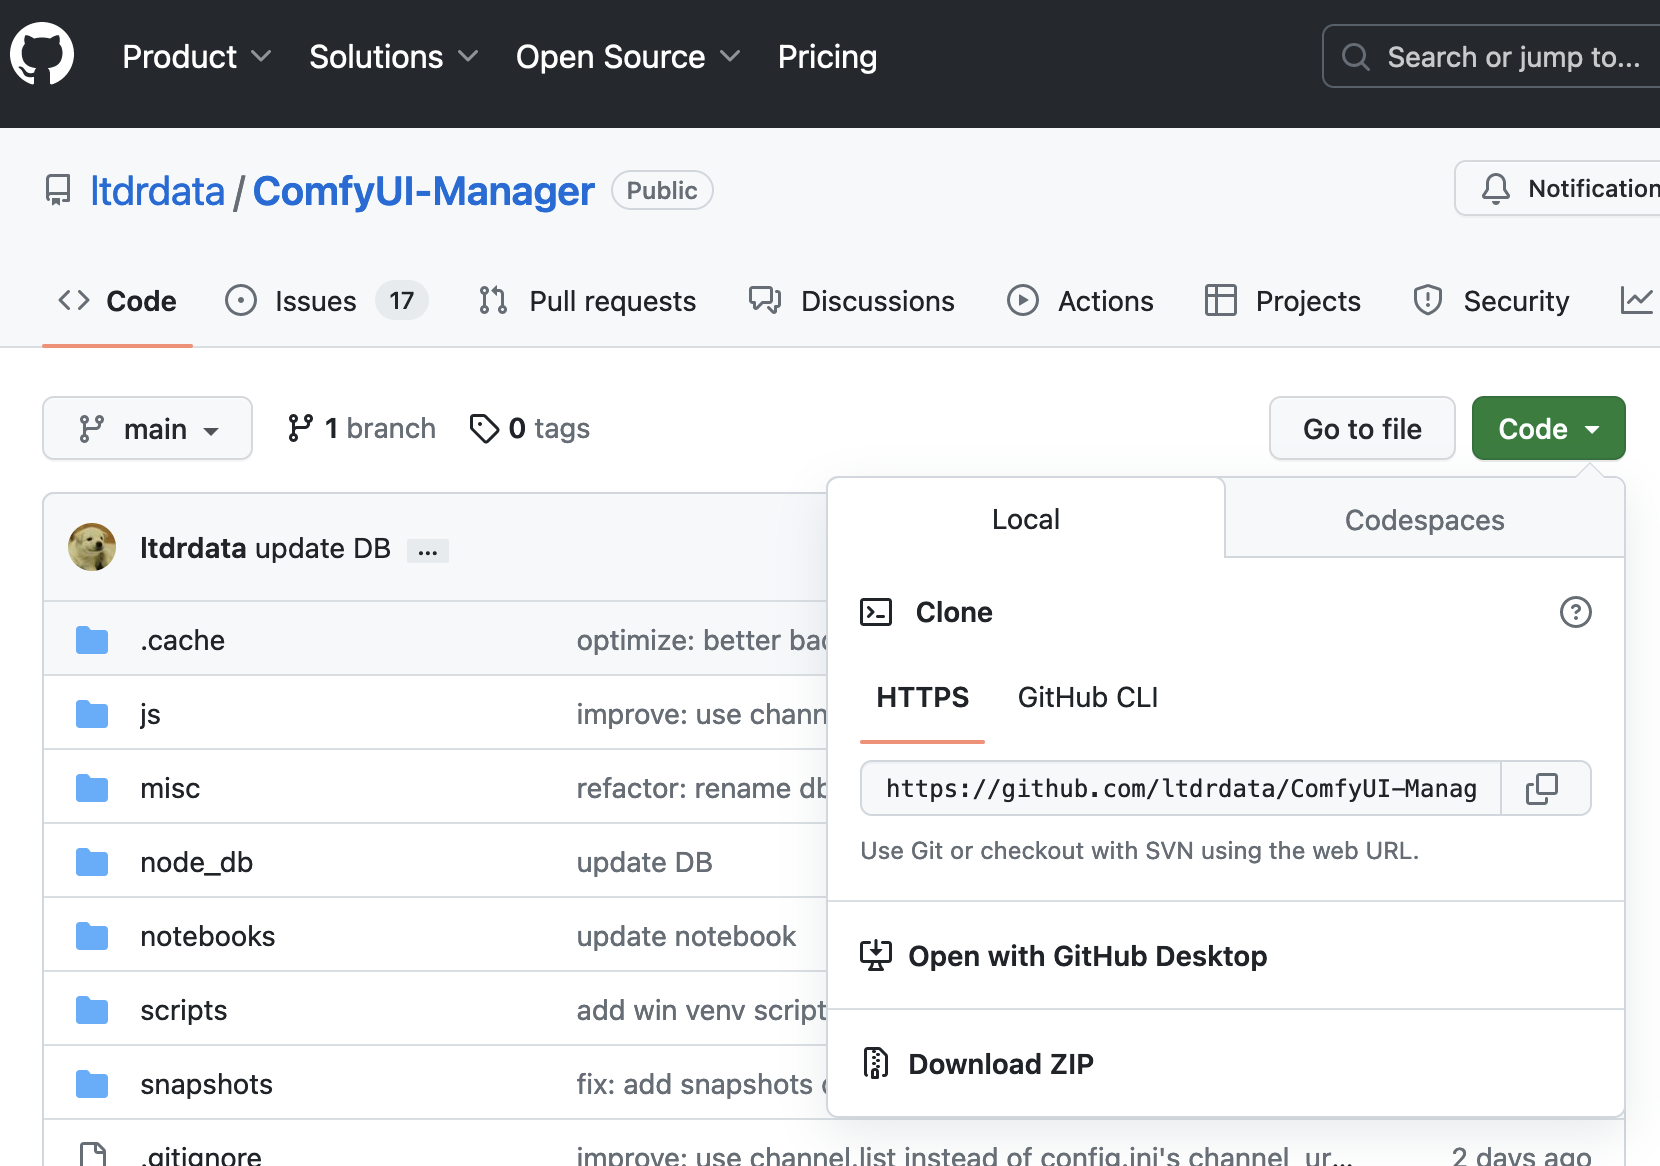Expand the commit message ellipsis
Screen dimensions: 1660x1166
pos(428,551)
